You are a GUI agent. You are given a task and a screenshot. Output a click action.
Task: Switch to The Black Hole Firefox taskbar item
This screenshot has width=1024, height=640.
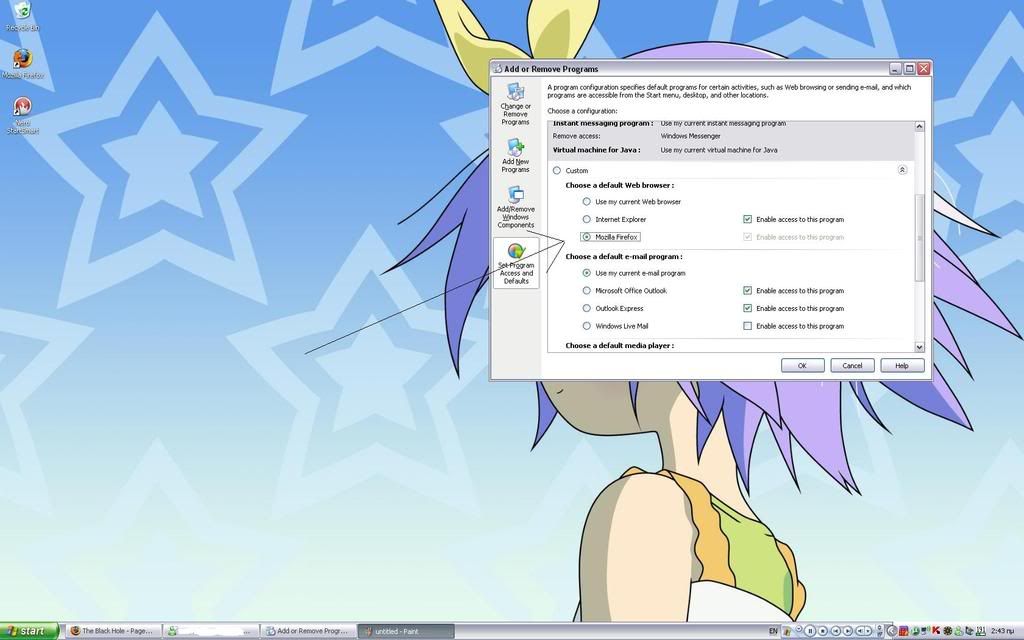click(x=112, y=631)
